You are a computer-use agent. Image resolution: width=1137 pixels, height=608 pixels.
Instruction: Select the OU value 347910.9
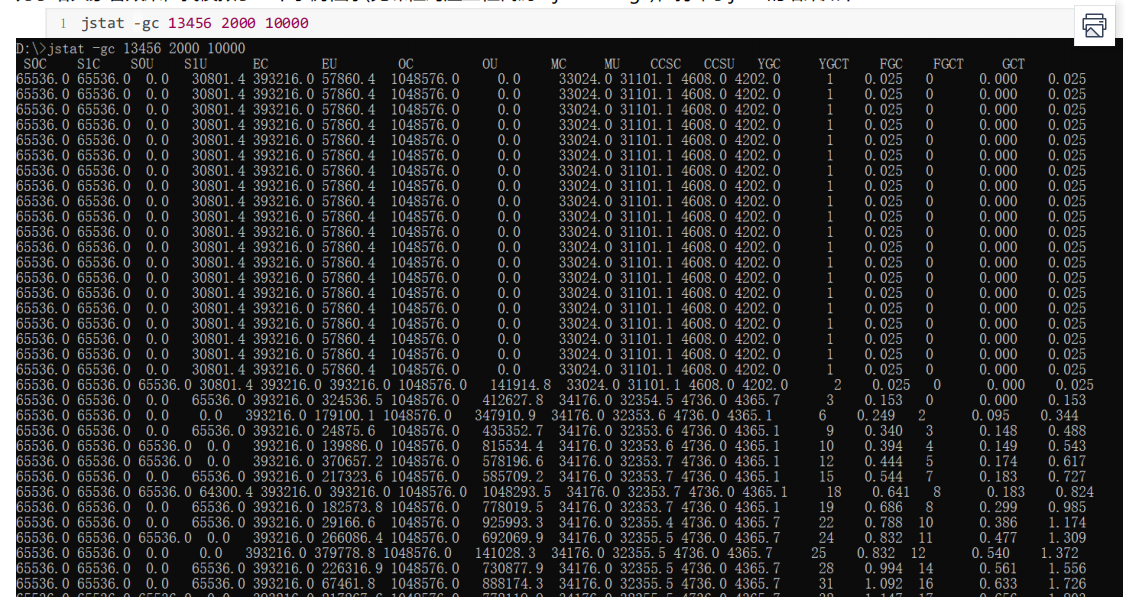[505, 416]
